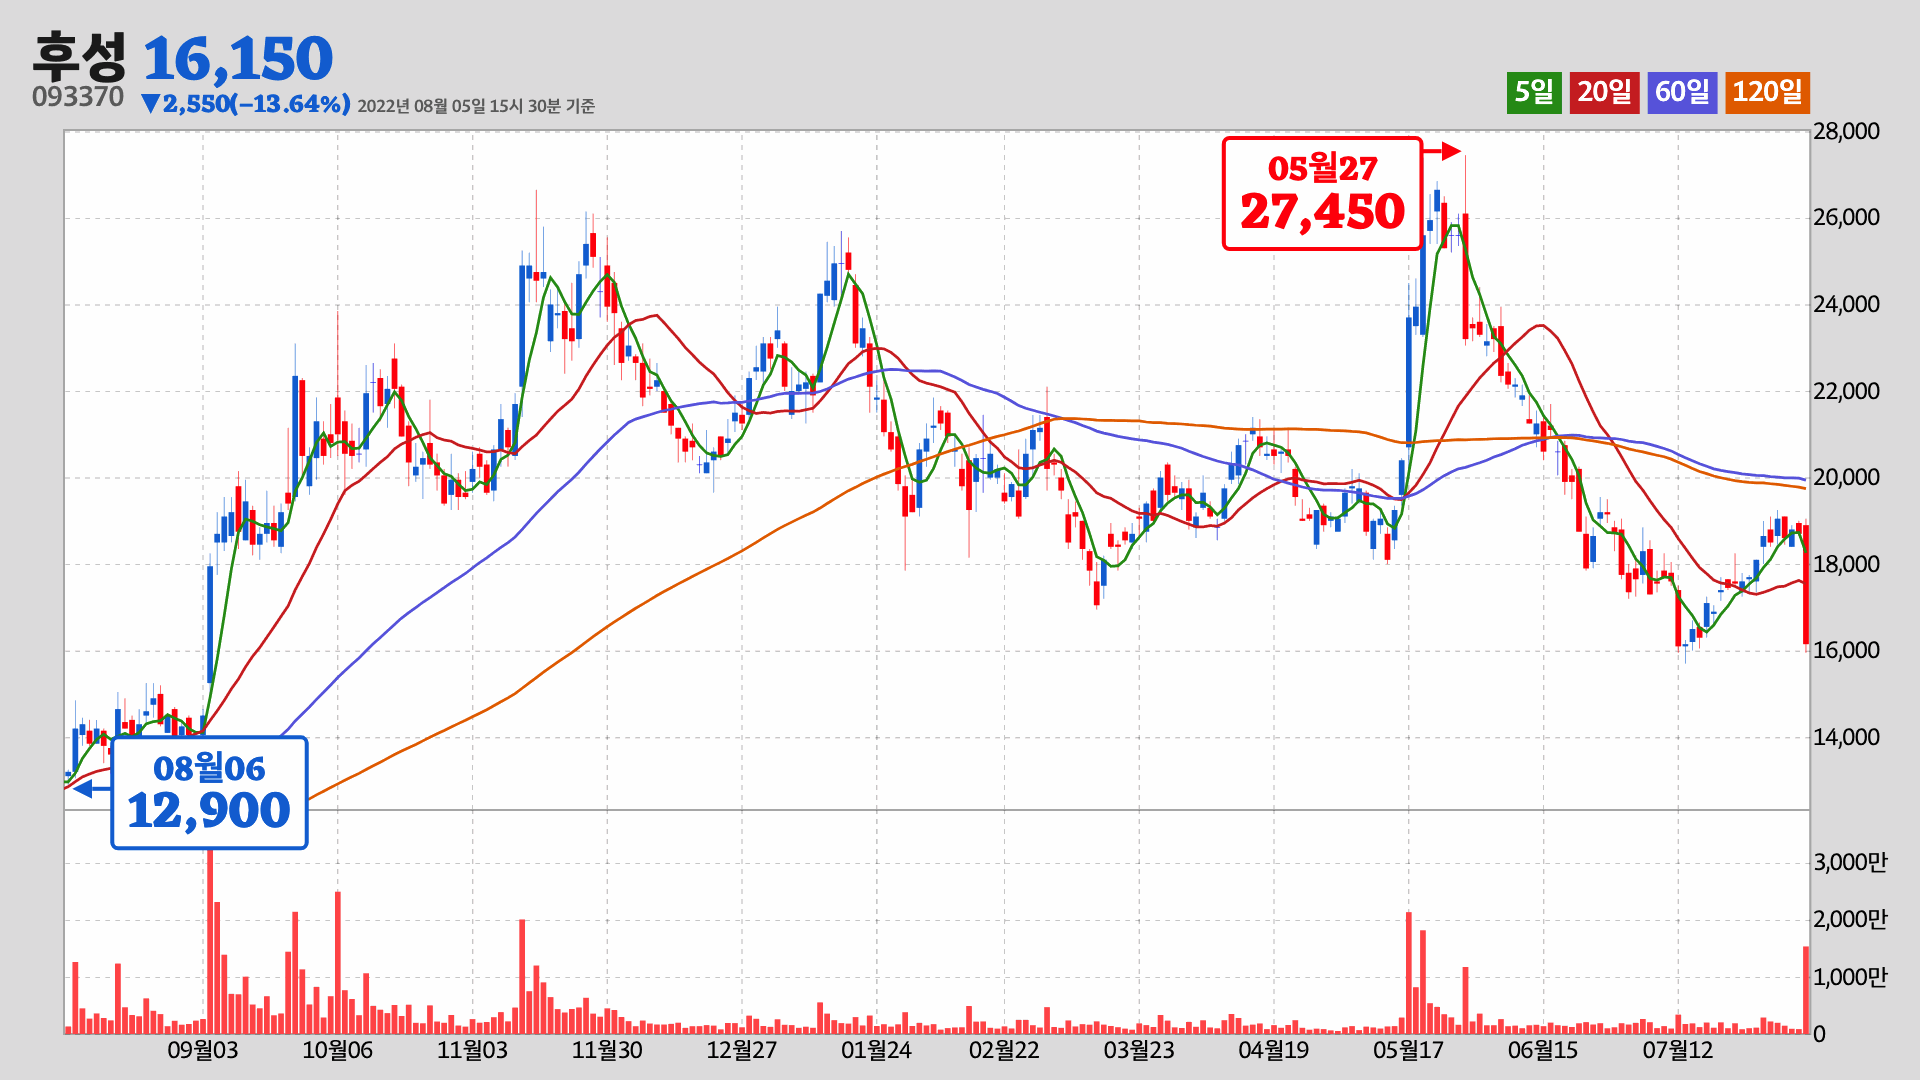Click the current price 16,150
1920x1080 pixels.
click(x=238, y=58)
